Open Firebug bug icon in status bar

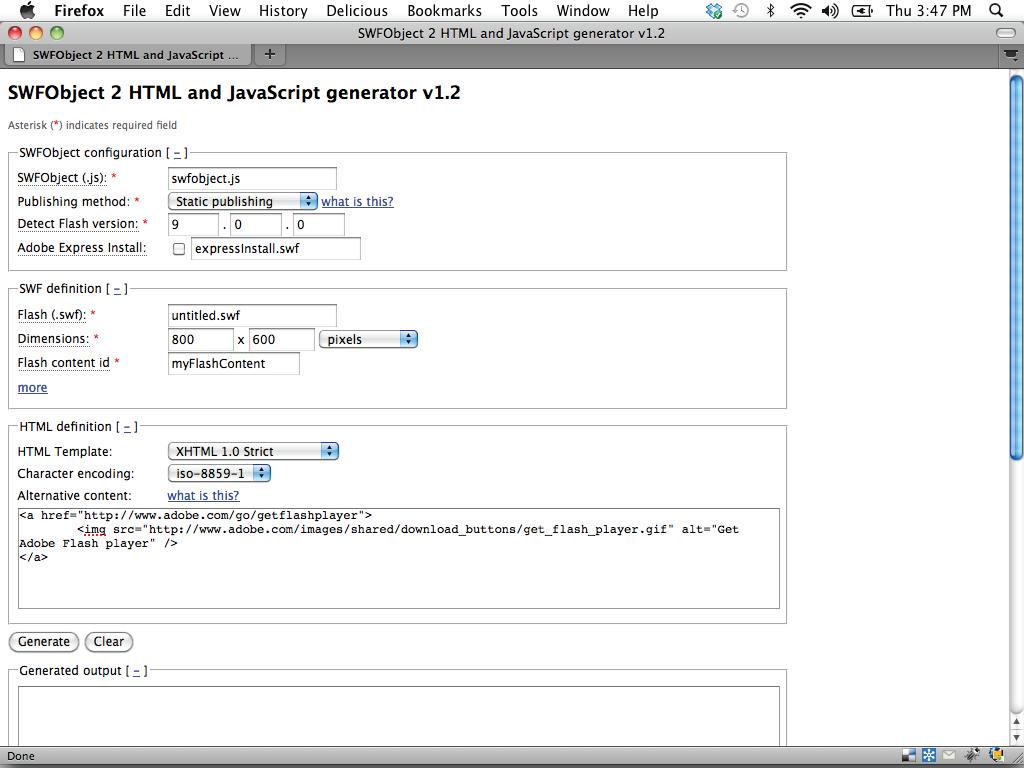pos(972,755)
